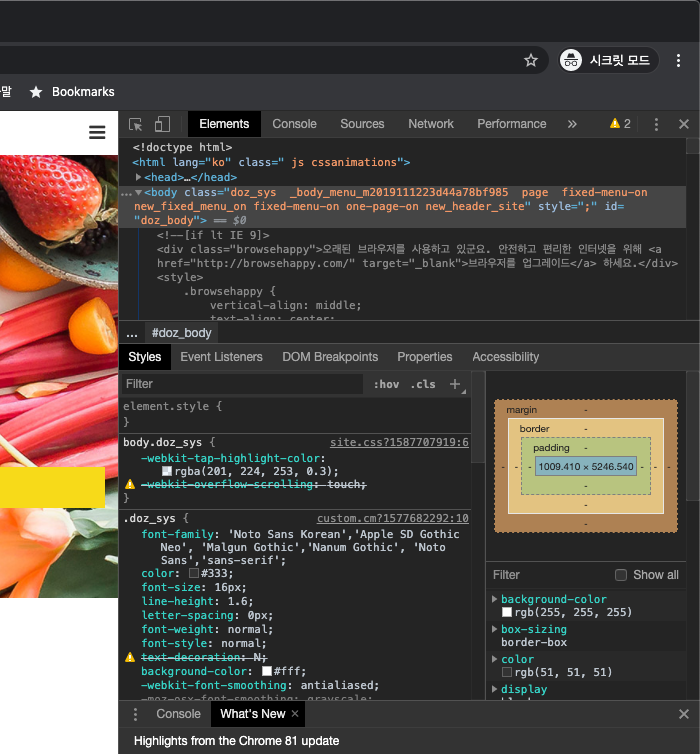
Task: Toggle the device toolbar icon
Action: (162, 124)
